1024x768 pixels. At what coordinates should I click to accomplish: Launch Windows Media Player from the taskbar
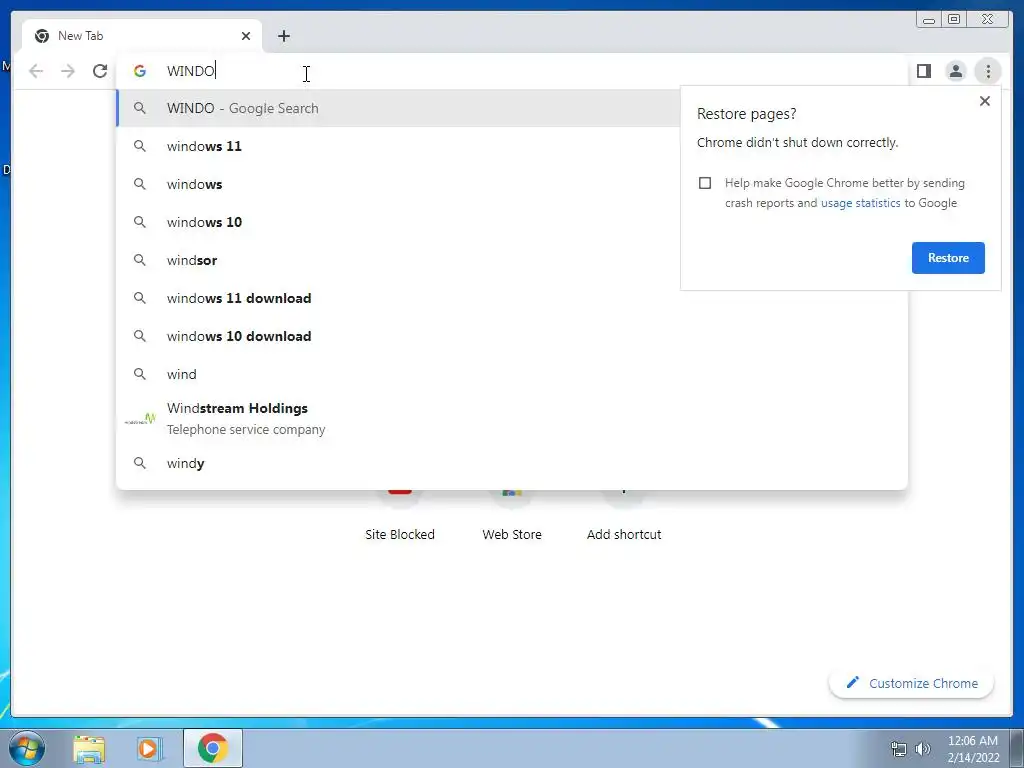click(150, 749)
